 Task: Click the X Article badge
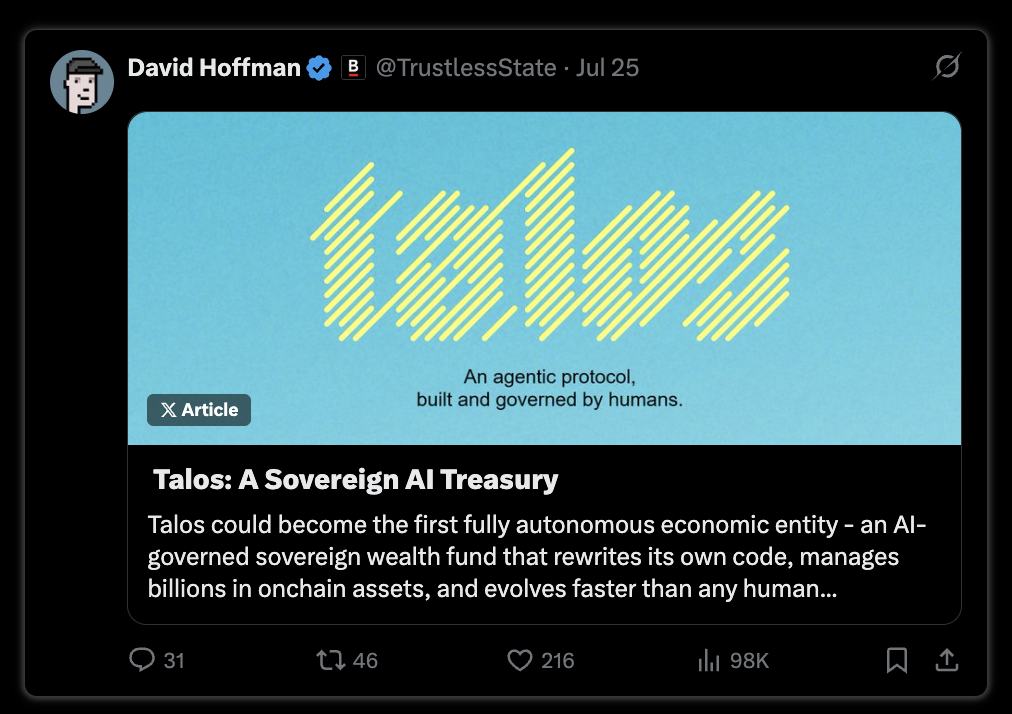click(199, 410)
